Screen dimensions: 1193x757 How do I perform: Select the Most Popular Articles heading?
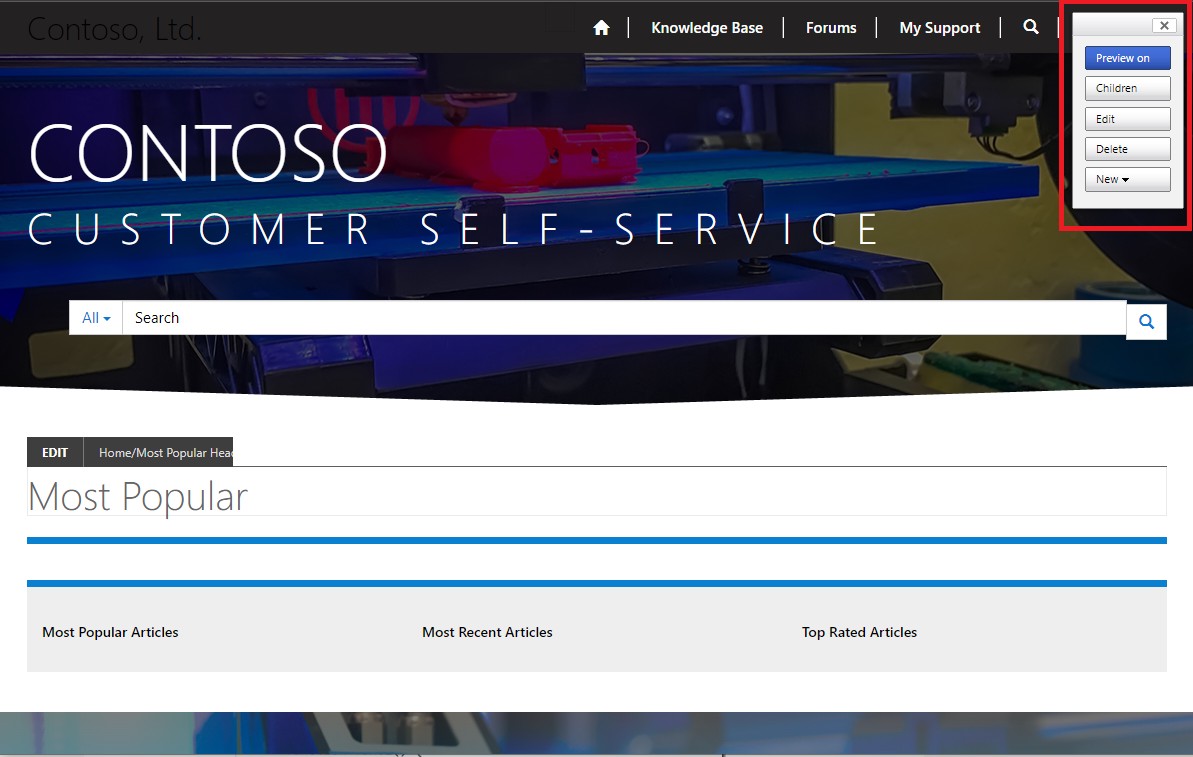(x=110, y=632)
